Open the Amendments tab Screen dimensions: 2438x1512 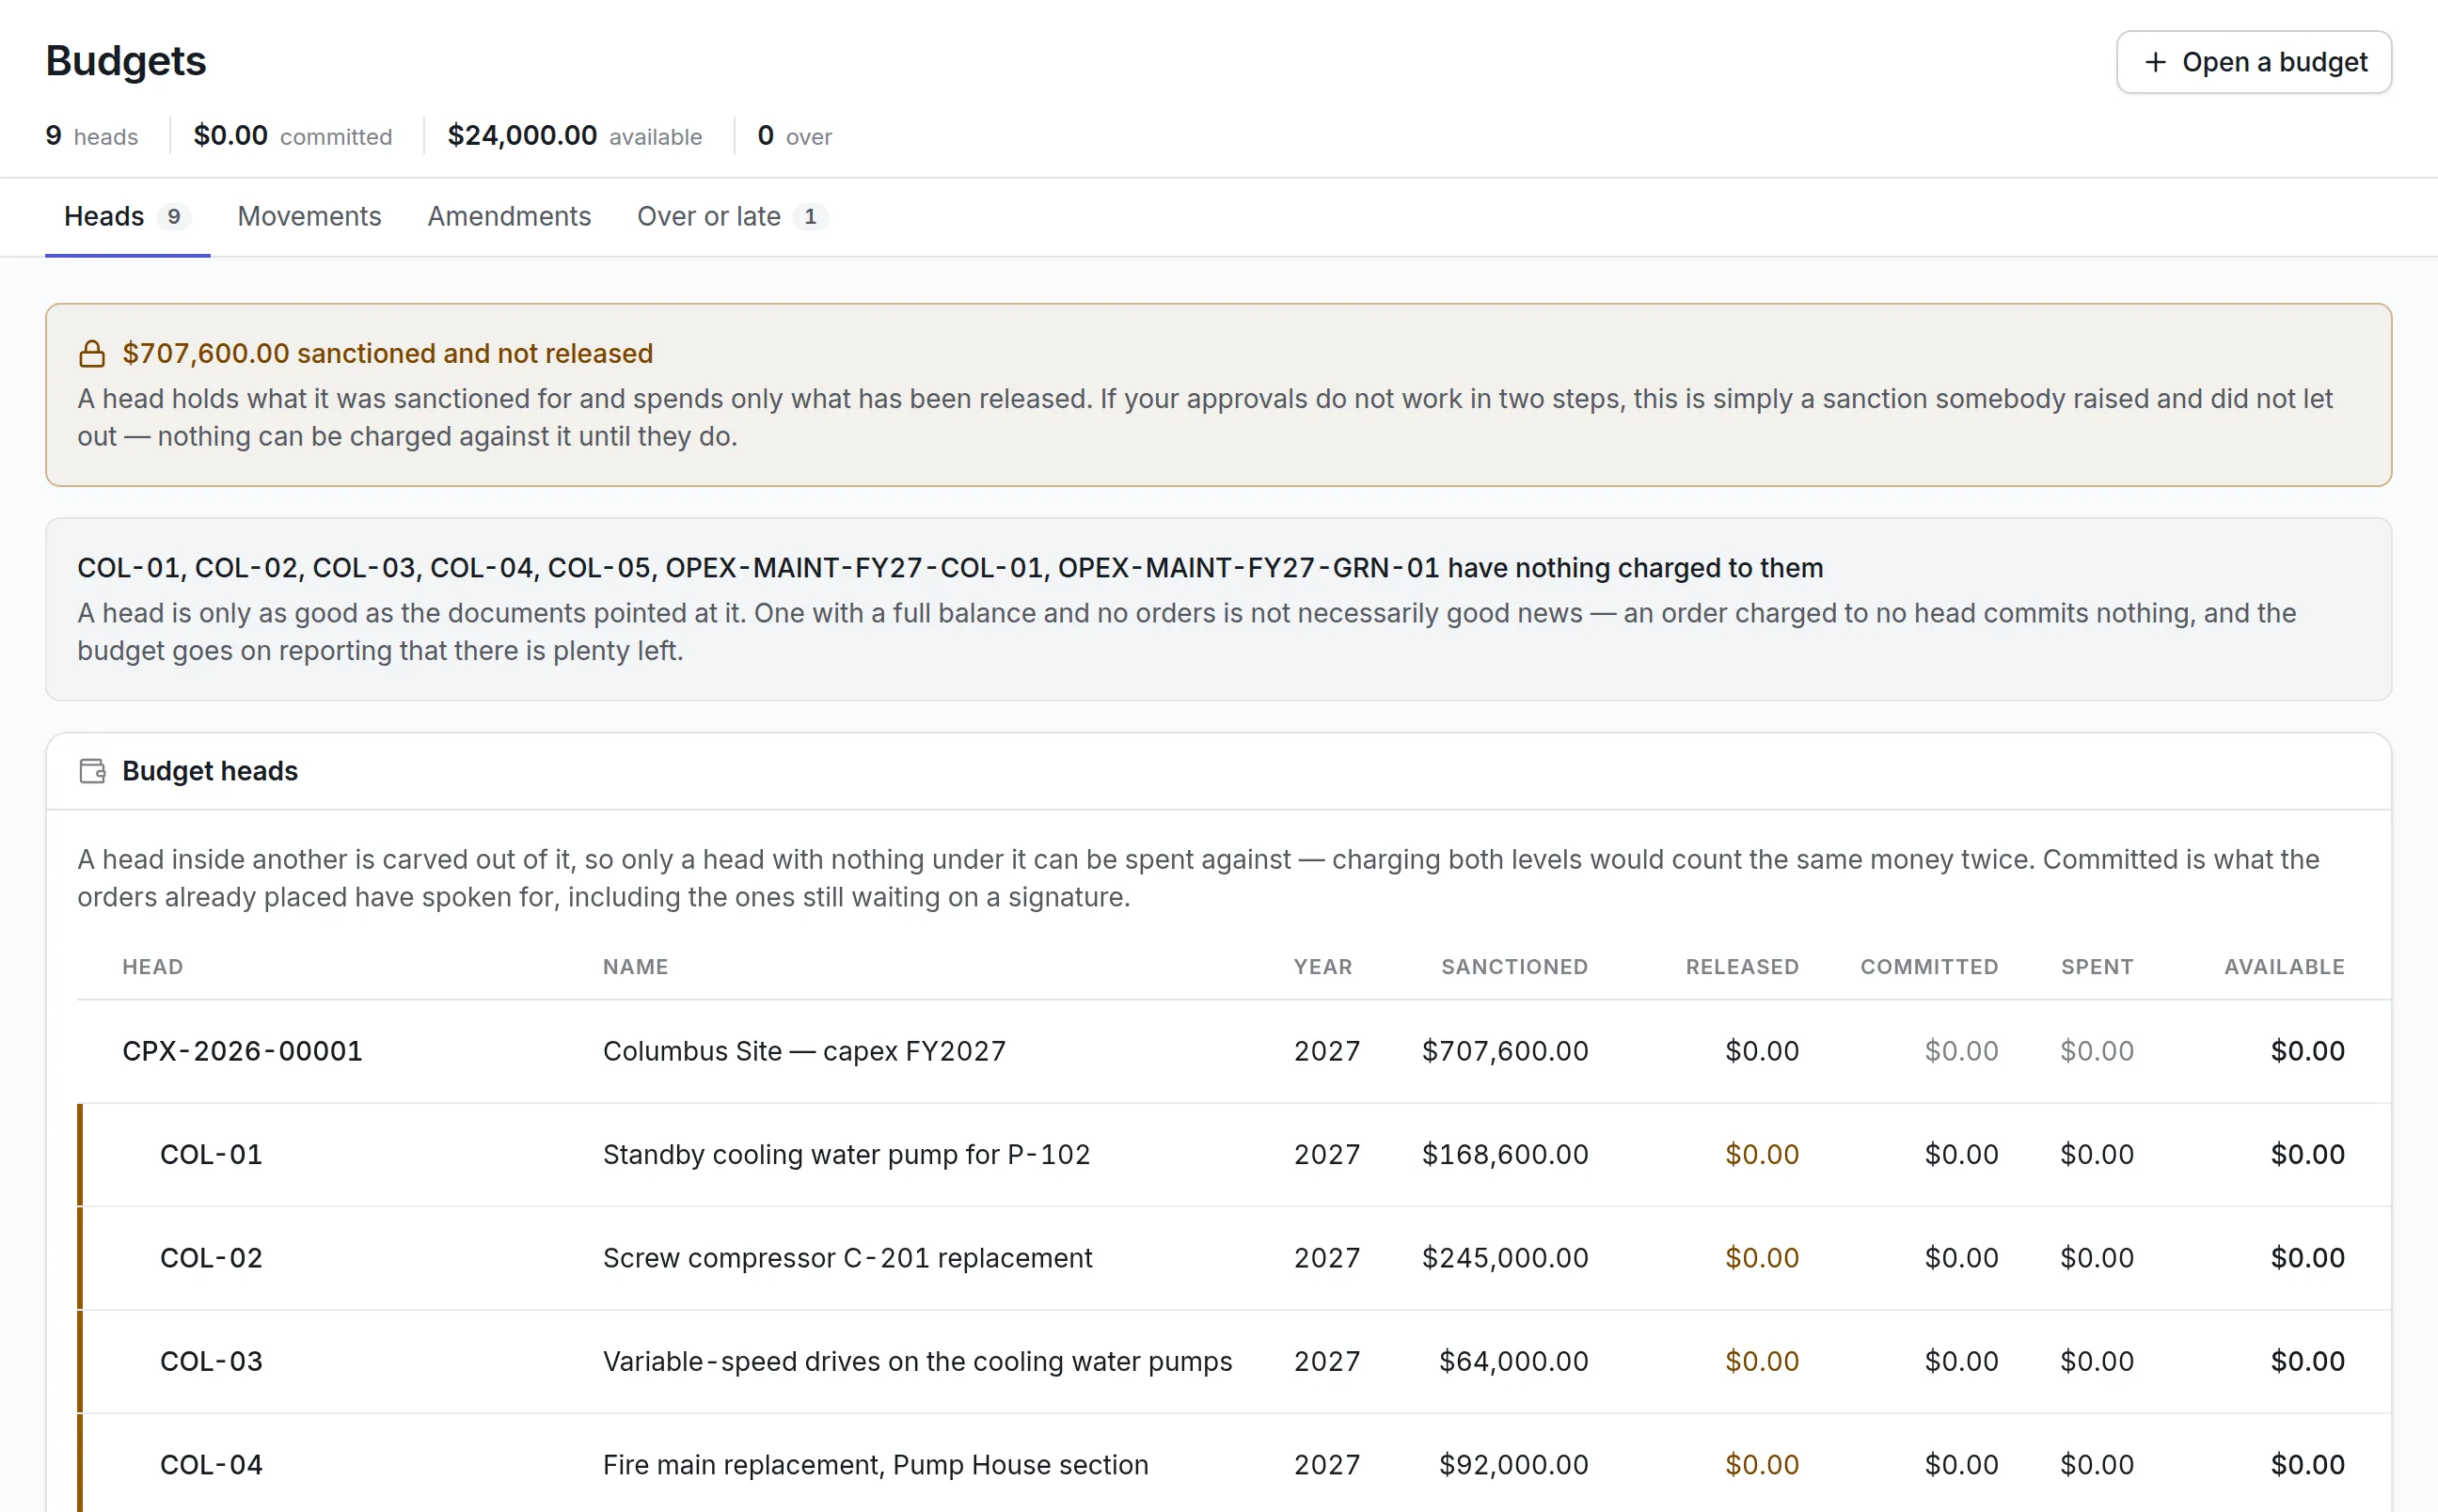click(x=509, y=216)
